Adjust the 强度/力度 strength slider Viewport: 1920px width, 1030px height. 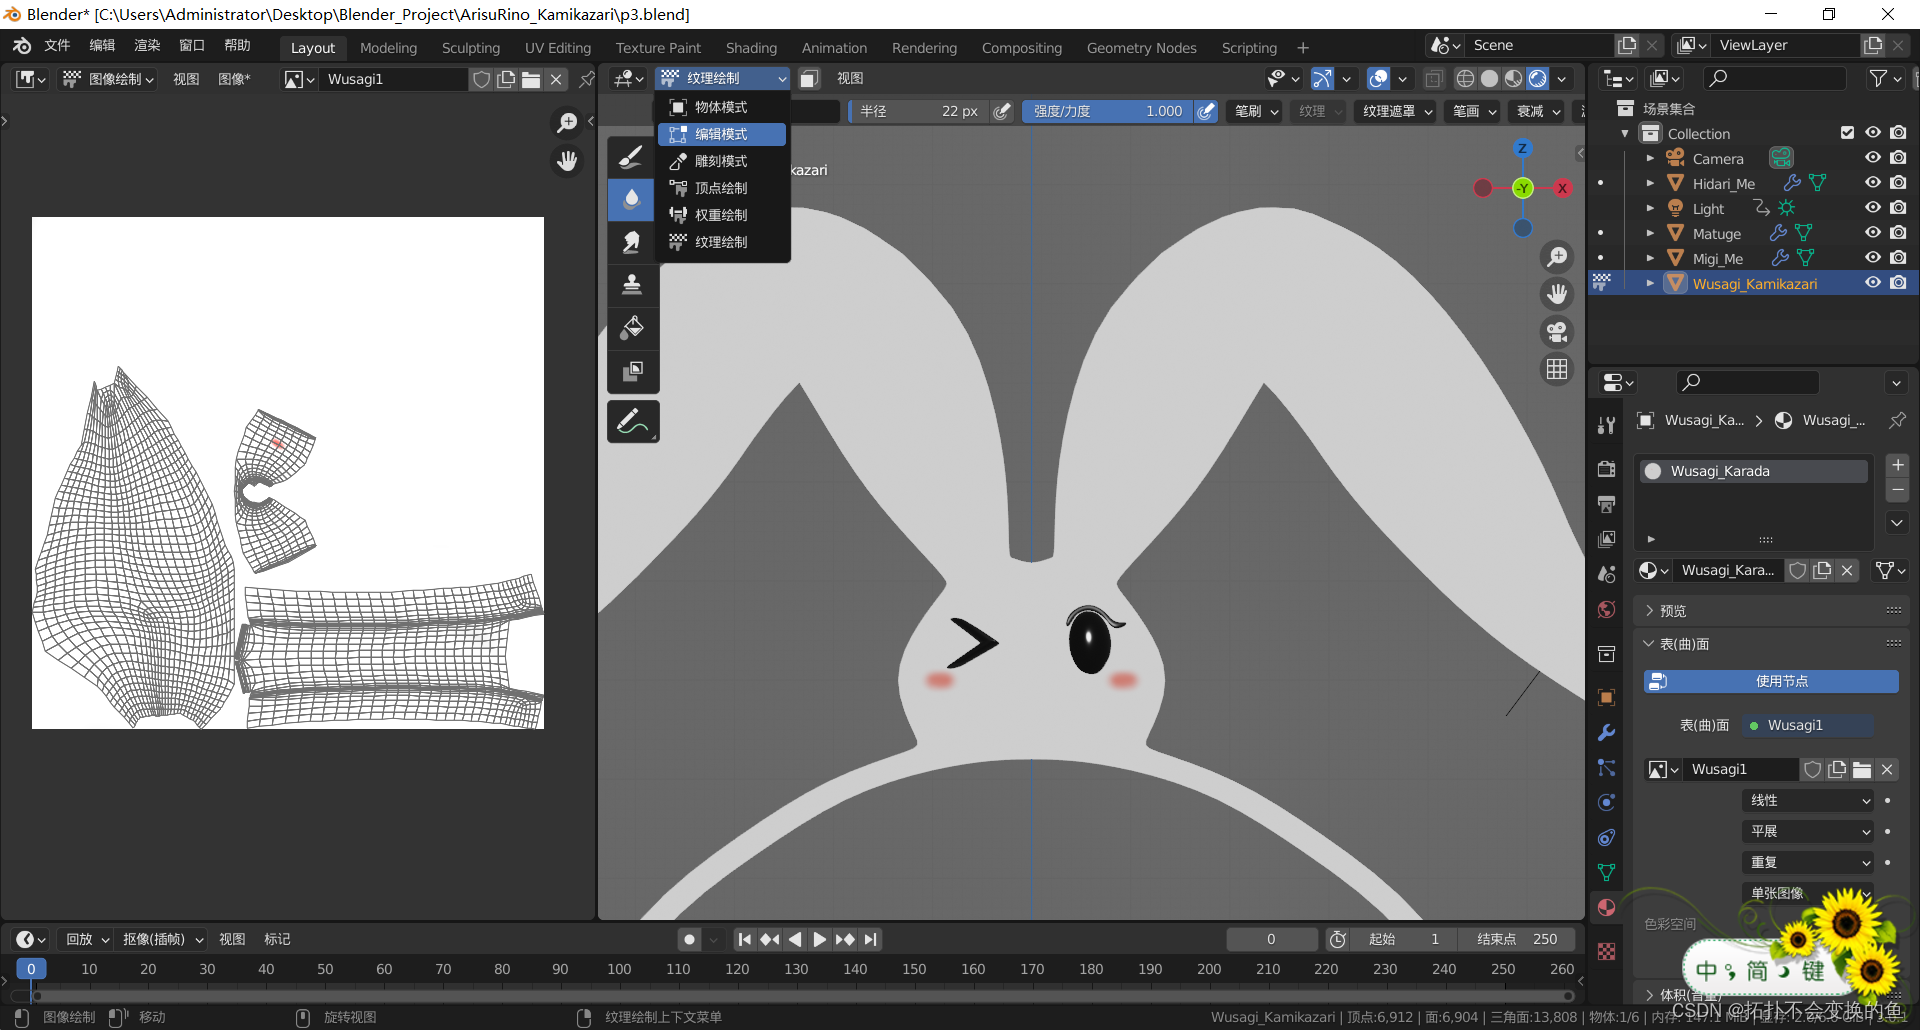[x=1107, y=111]
